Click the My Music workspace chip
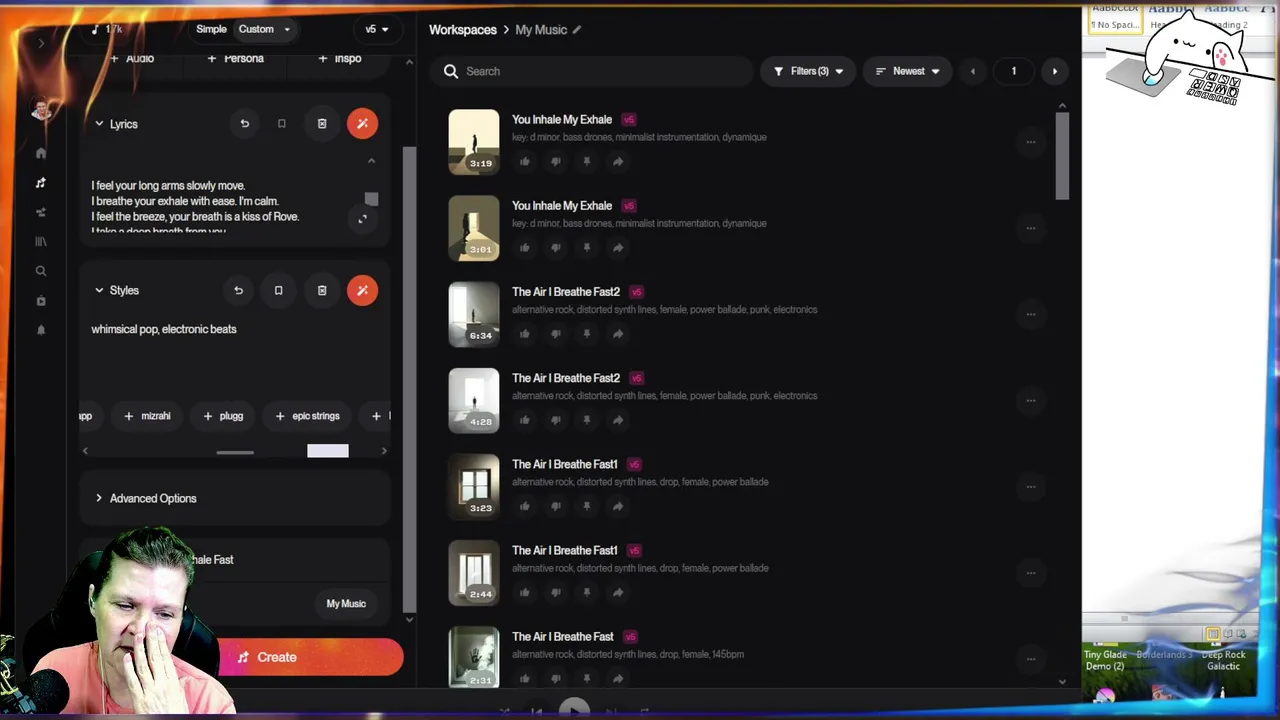The width and height of the screenshot is (1280, 720). [x=346, y=603]
